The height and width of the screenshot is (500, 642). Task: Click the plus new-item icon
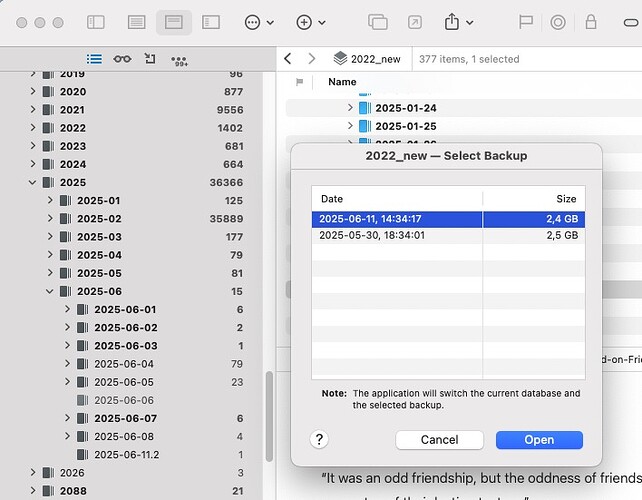pyautogui.click(x=304, y=22)
